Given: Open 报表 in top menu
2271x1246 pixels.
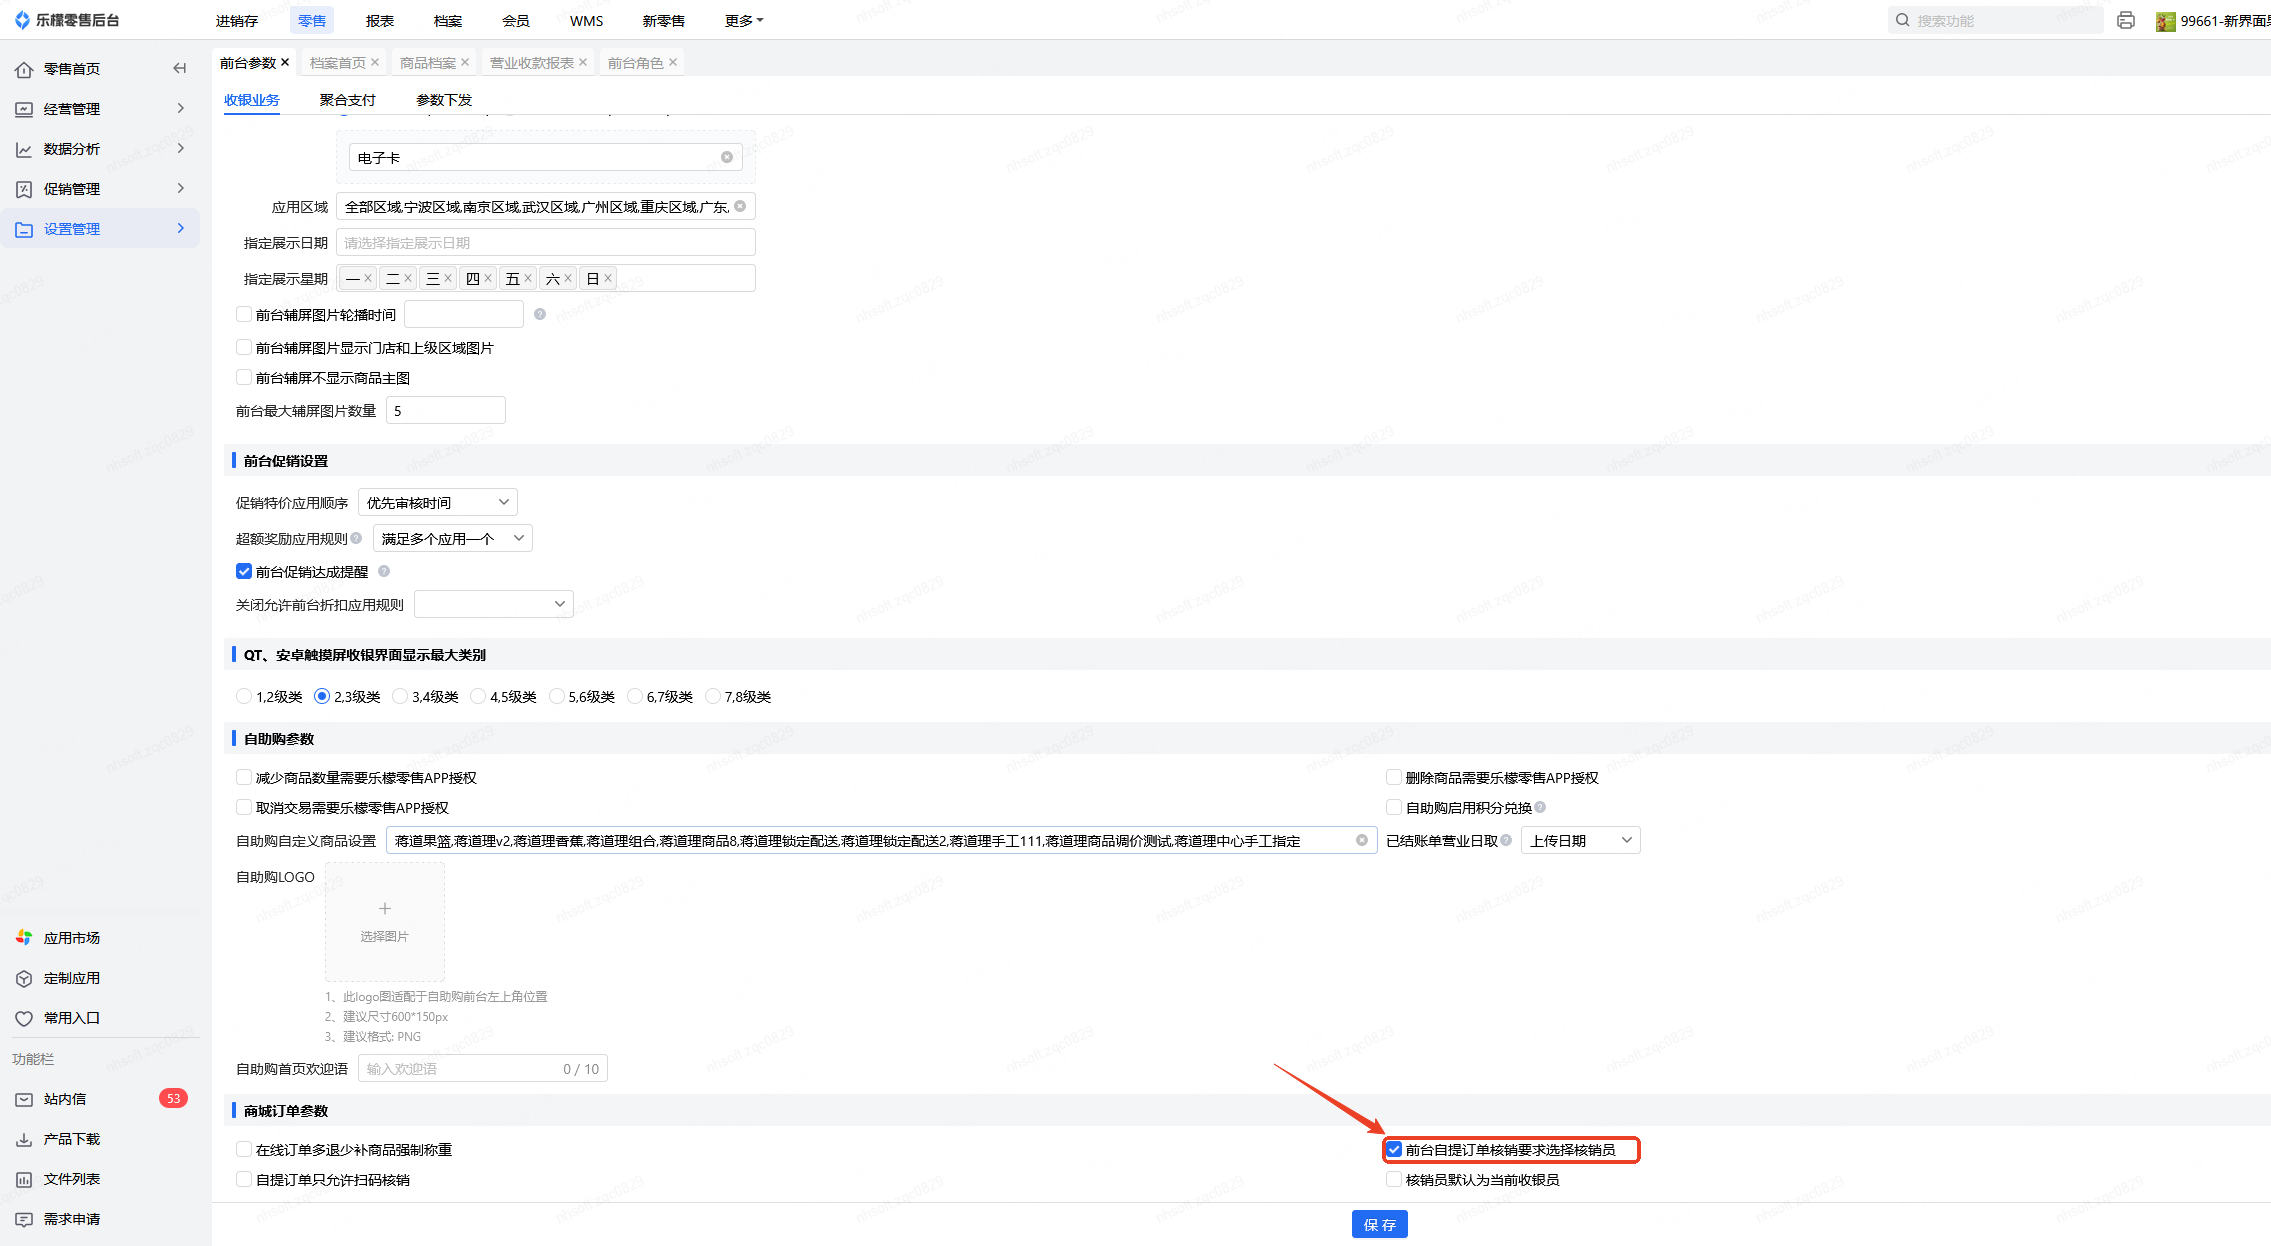Looking at the screenshot, I should (x=380, y=20).
